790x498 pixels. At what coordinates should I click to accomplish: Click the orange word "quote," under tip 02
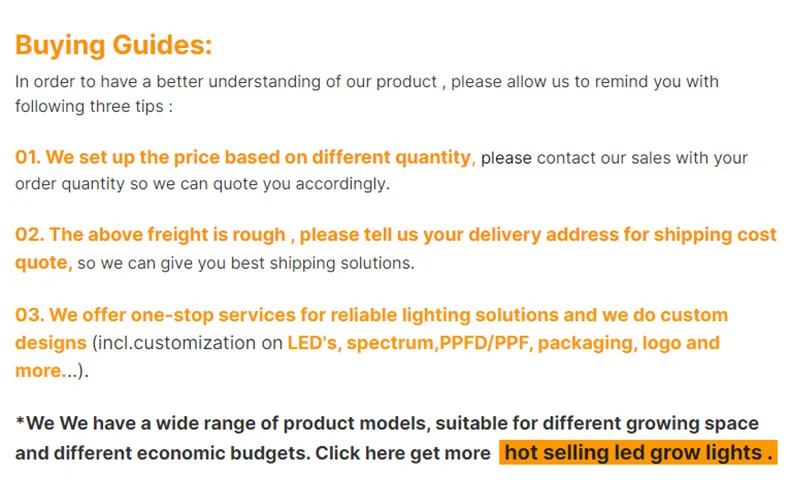click(x=44, y=263)
